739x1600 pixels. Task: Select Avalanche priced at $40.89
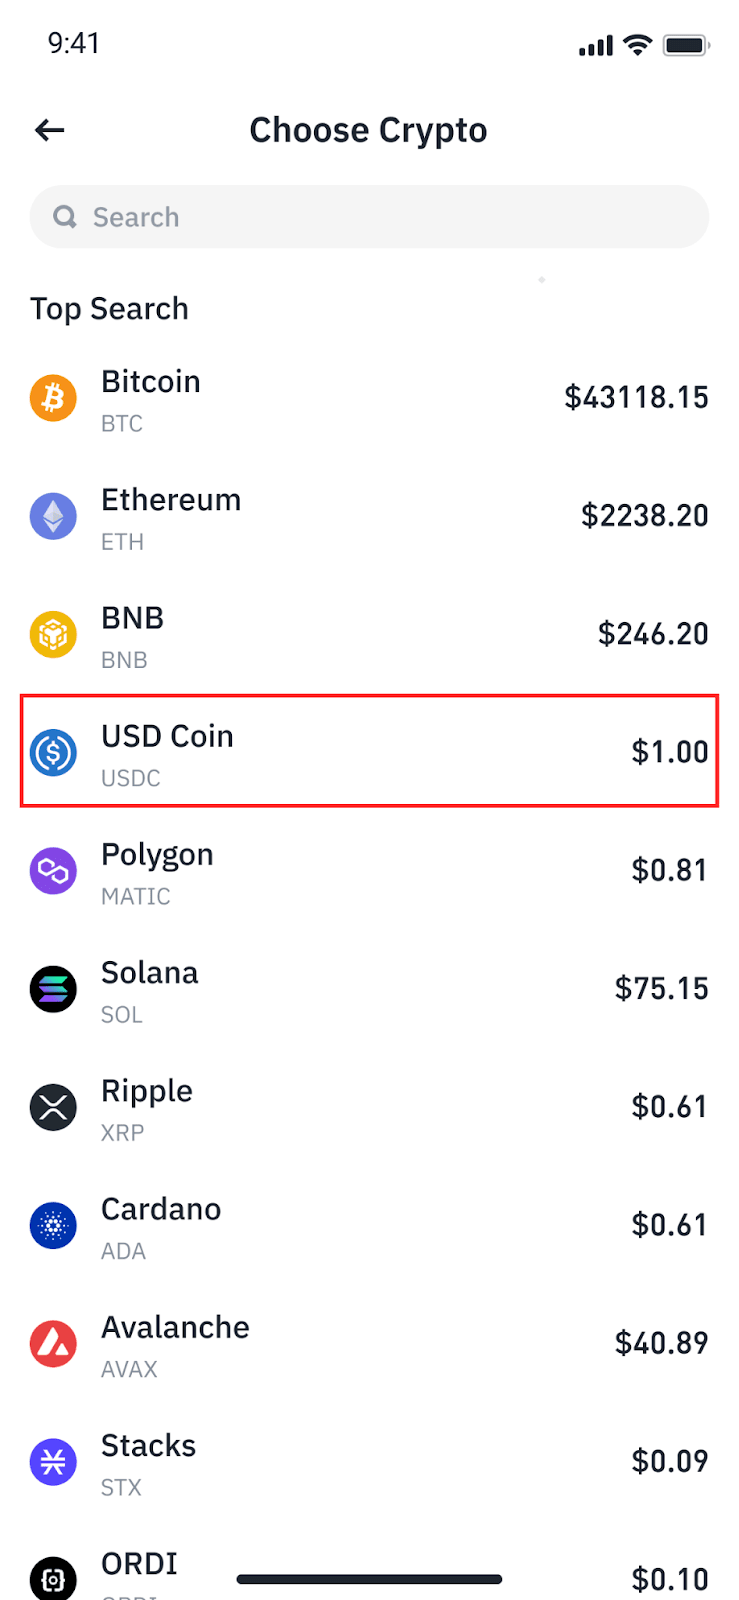[369, 1343]
